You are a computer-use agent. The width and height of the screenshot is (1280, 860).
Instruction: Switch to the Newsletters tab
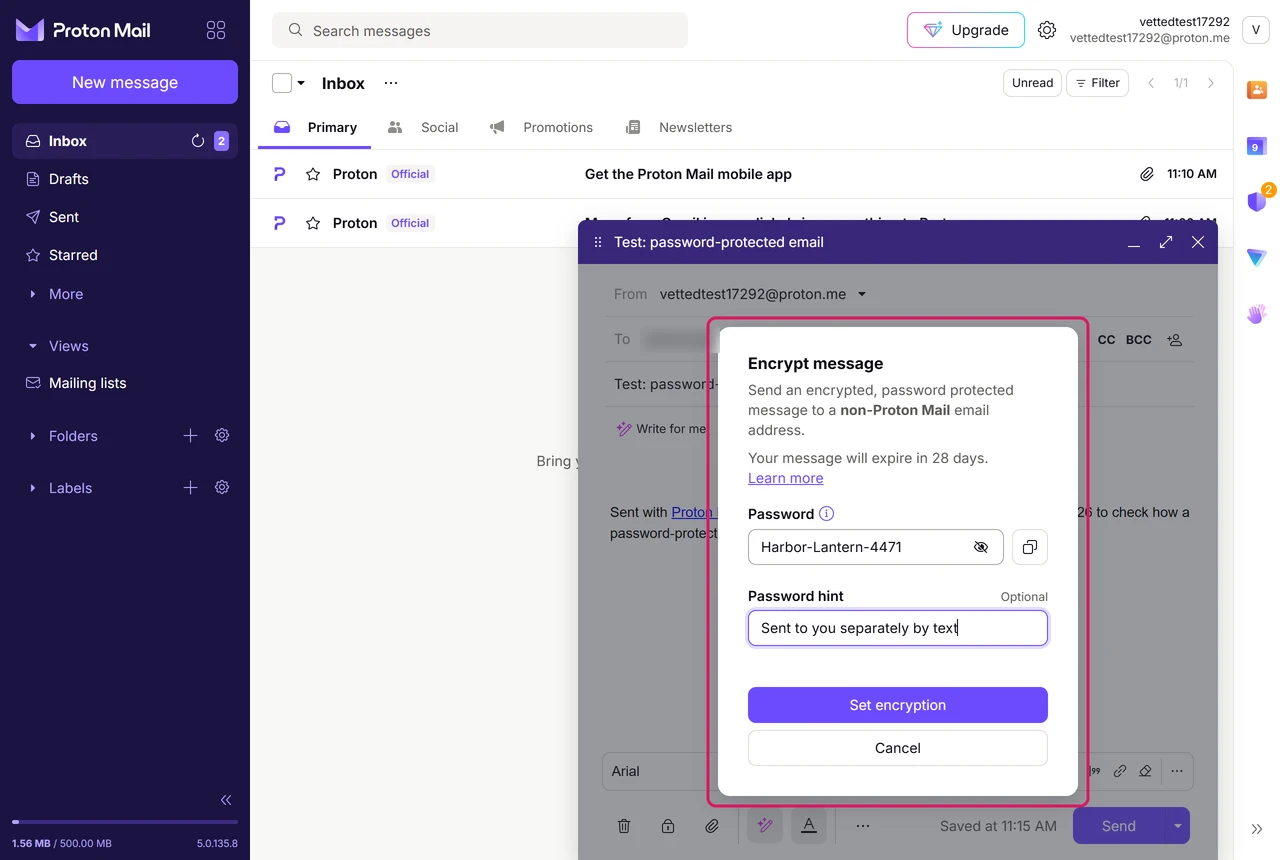pyautogui.click(x=679, y=127)
